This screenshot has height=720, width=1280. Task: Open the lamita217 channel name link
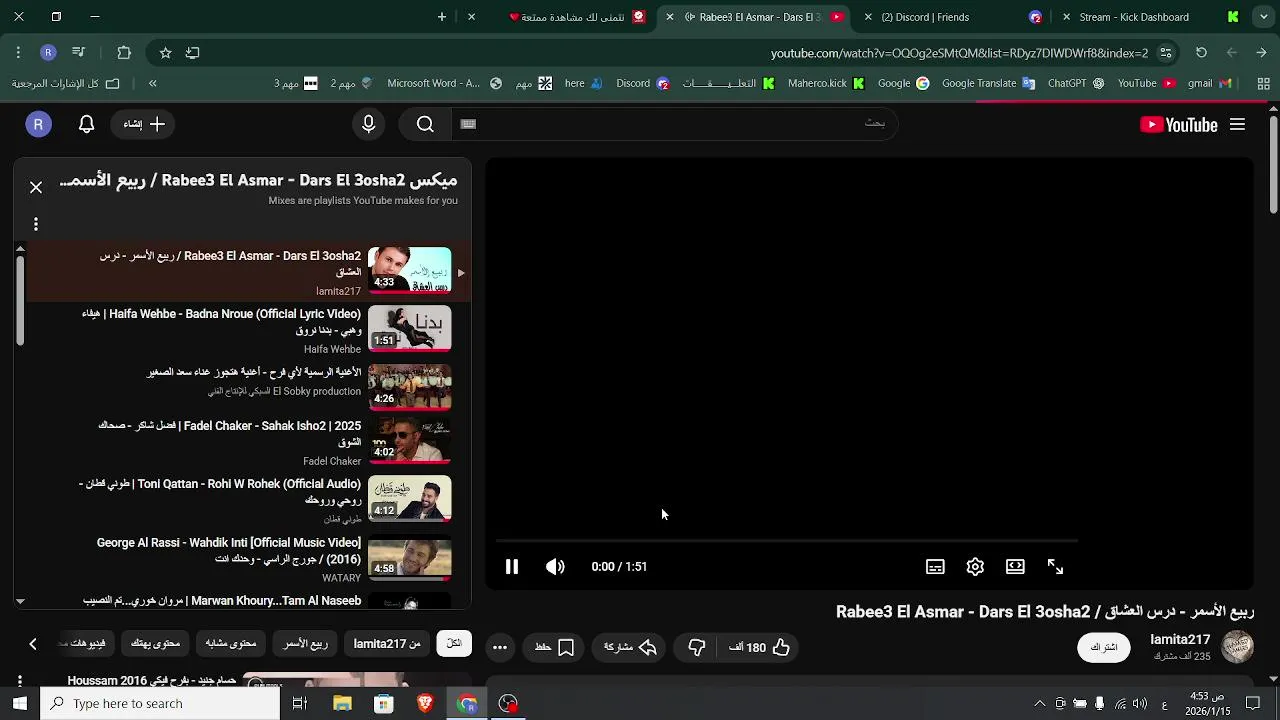click(1180, 639)
